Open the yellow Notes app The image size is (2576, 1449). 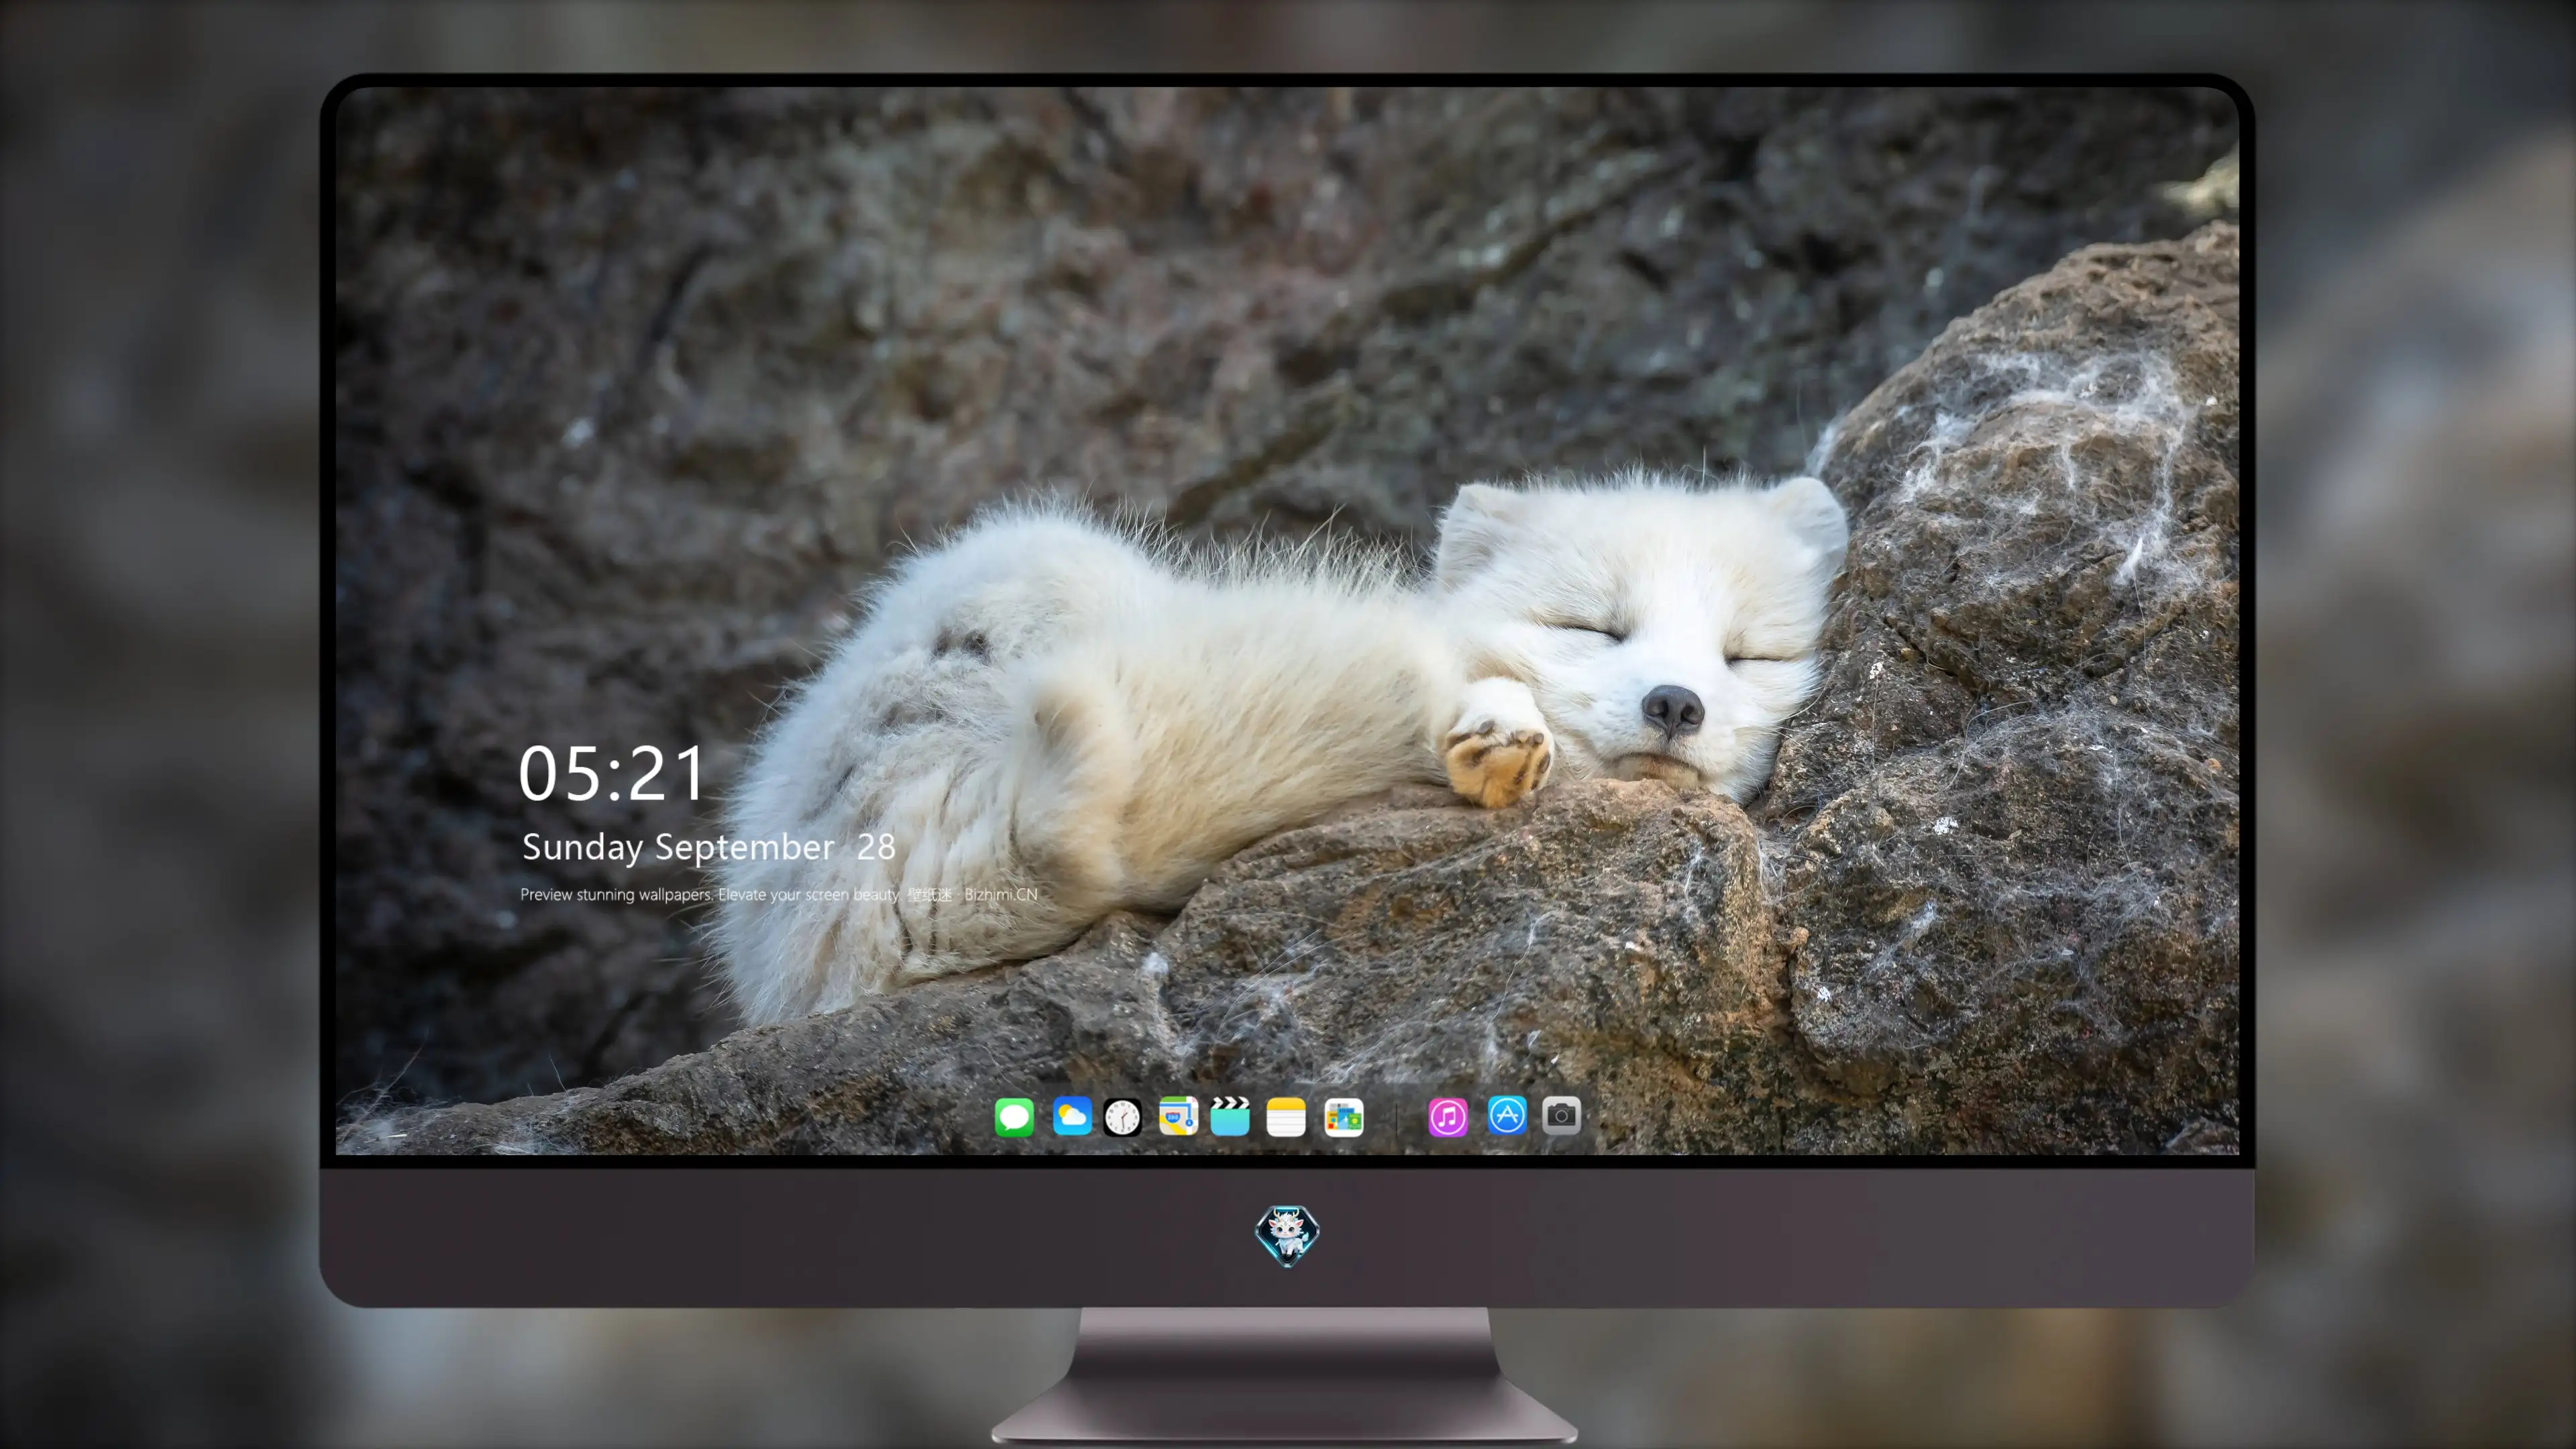(x=1286, y=1116)
